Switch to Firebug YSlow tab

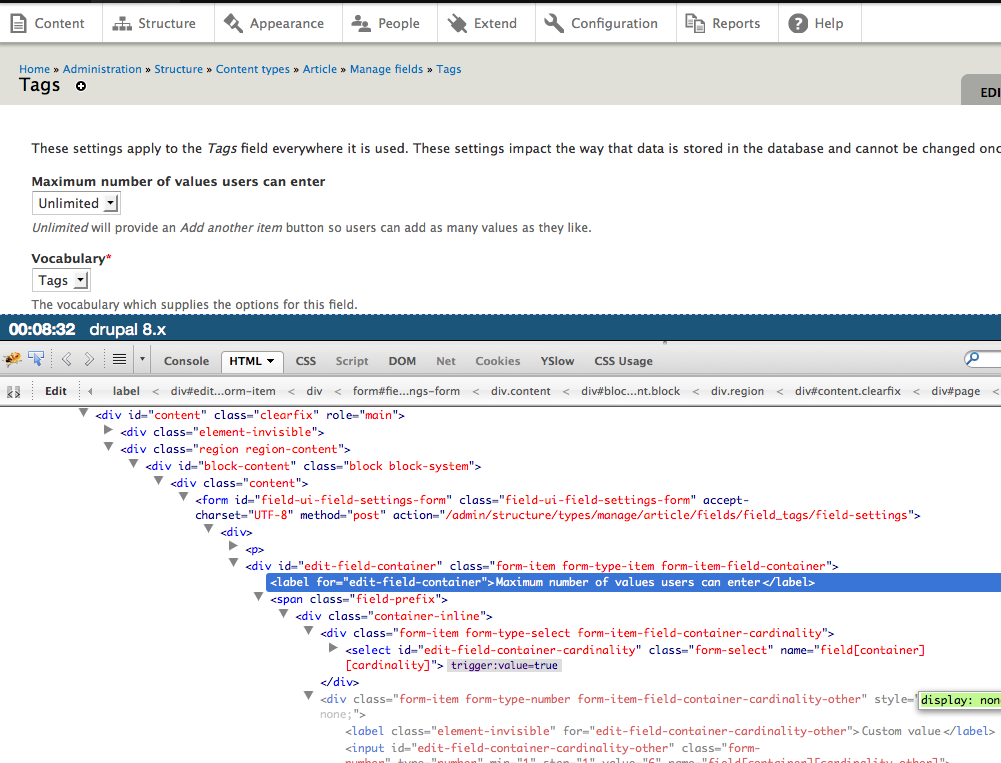point(557,361)
